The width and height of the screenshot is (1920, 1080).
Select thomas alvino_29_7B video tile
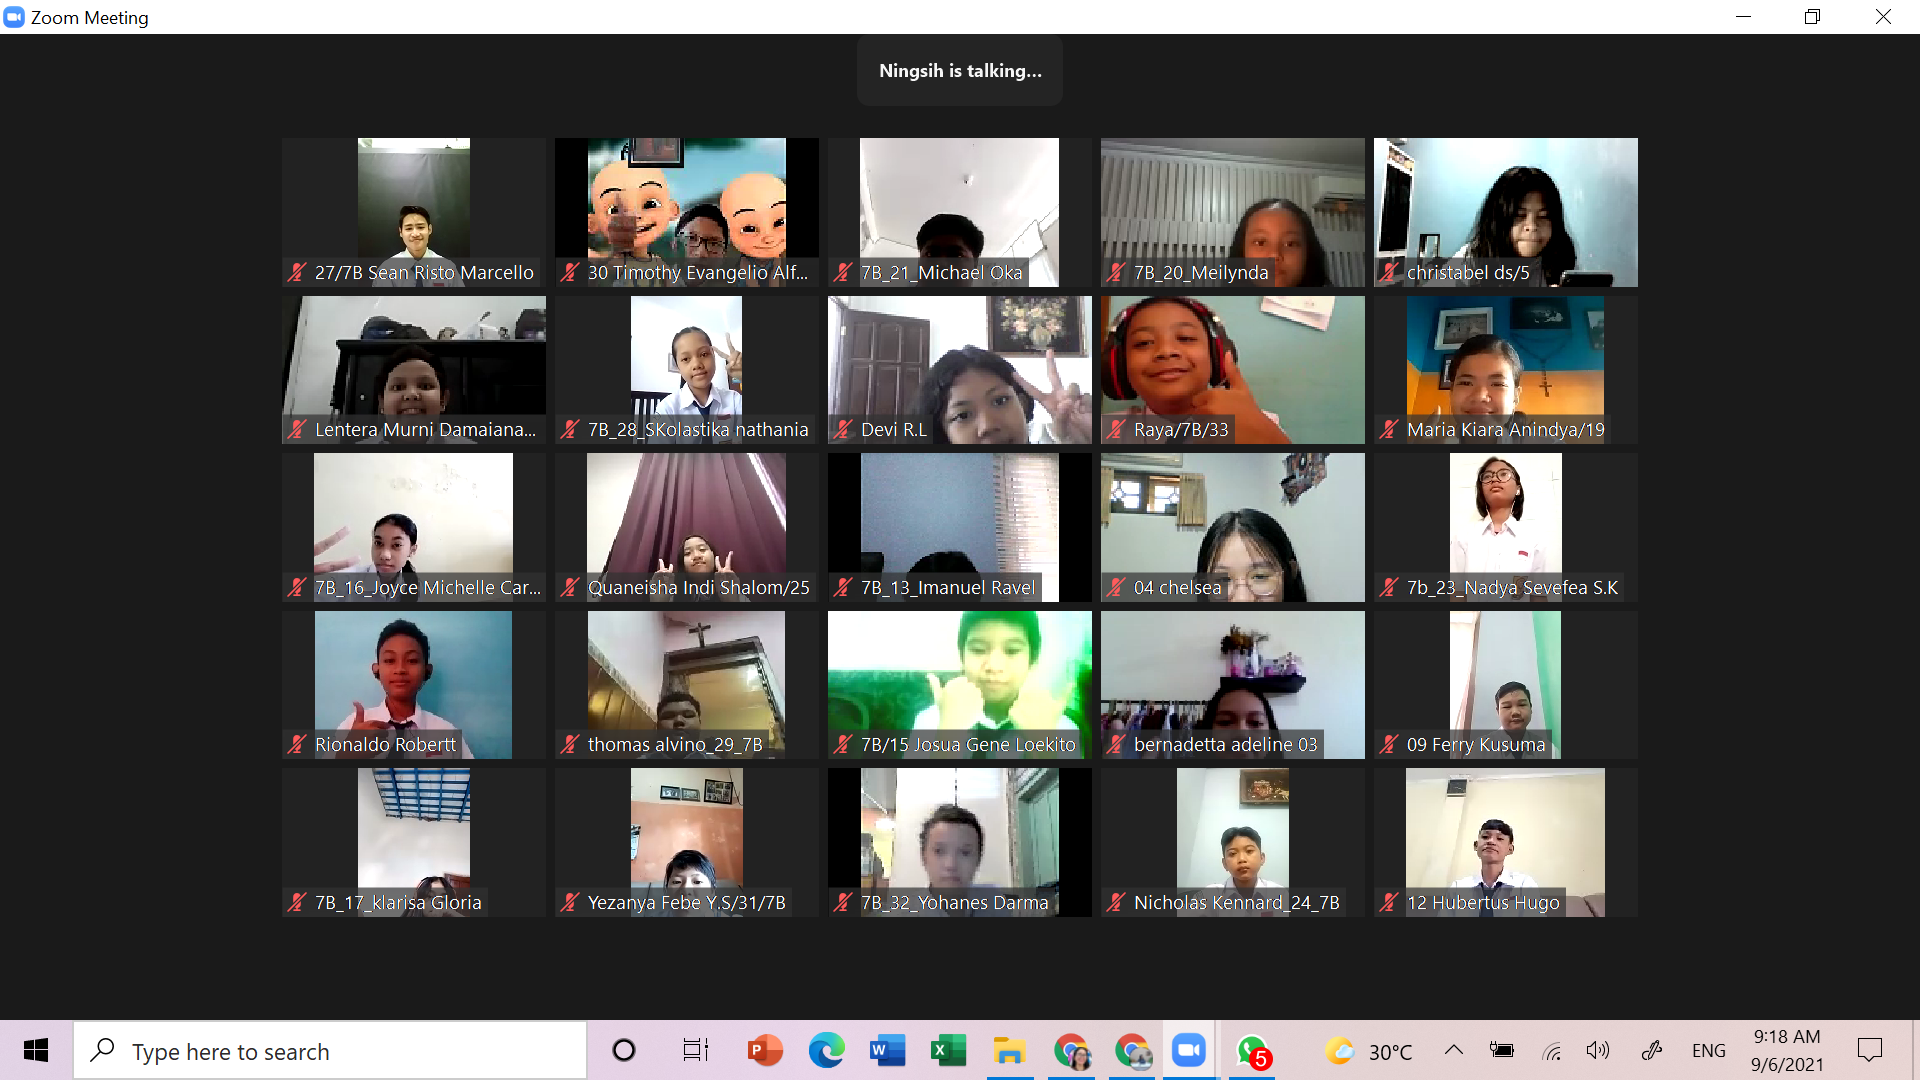(x=687, y=685)
